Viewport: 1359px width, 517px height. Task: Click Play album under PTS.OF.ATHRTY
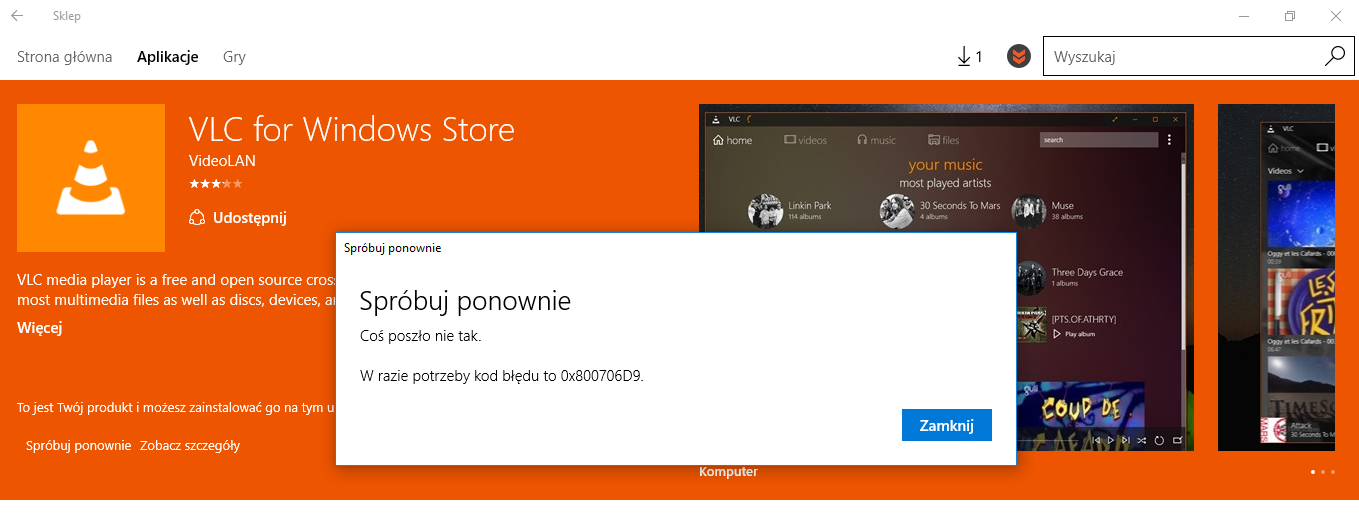pos(1076,334)
